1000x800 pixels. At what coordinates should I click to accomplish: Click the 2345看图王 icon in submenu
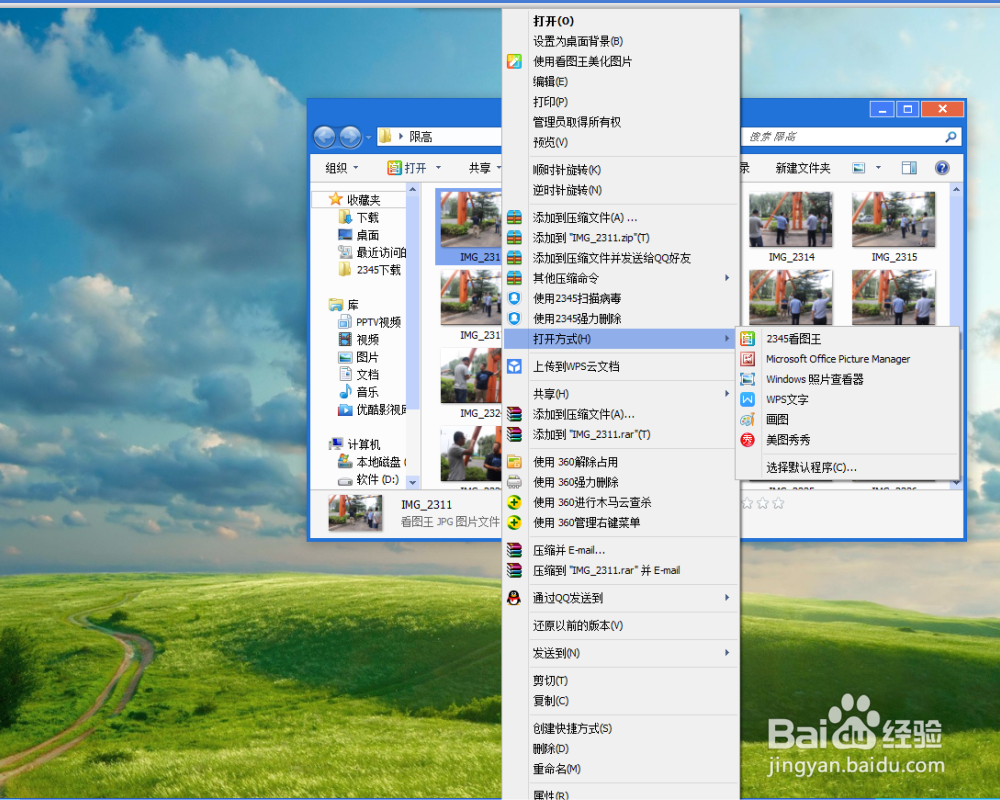click(x=747, y=339)
